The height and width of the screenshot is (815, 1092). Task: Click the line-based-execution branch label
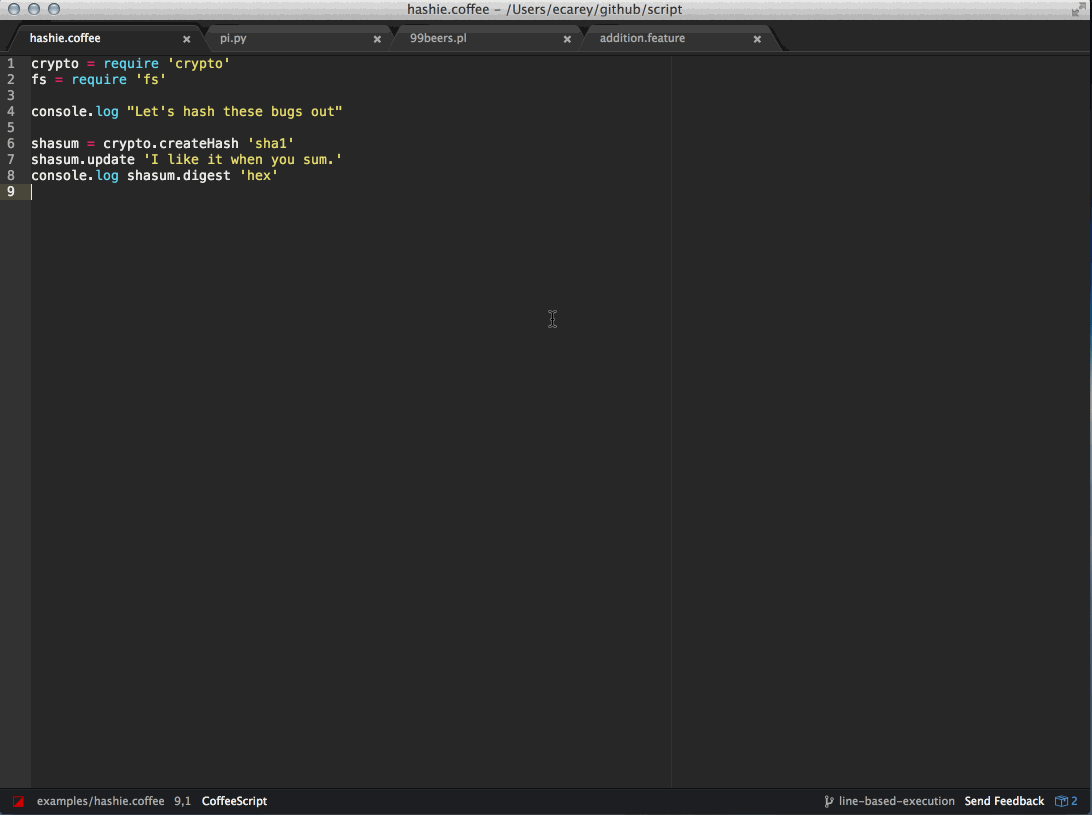pyautogui.click(x=896, y=800)
